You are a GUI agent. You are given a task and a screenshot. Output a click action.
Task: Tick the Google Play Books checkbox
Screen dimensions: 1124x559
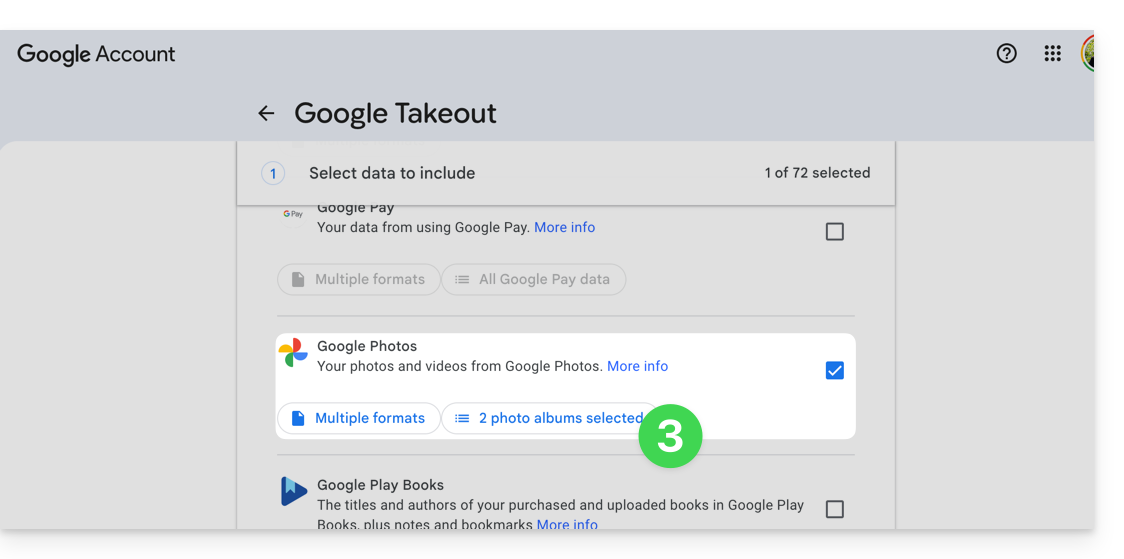click(x=834, y=509)
